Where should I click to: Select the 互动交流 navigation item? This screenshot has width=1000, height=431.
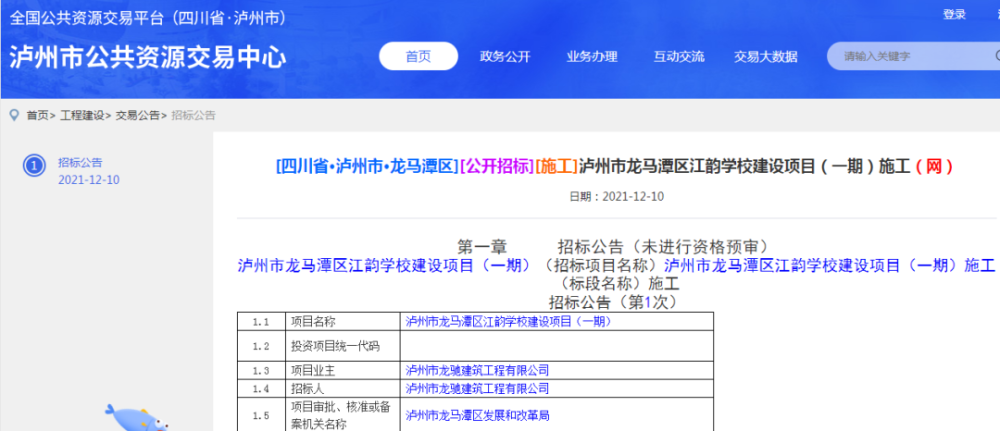click(678, 56)
